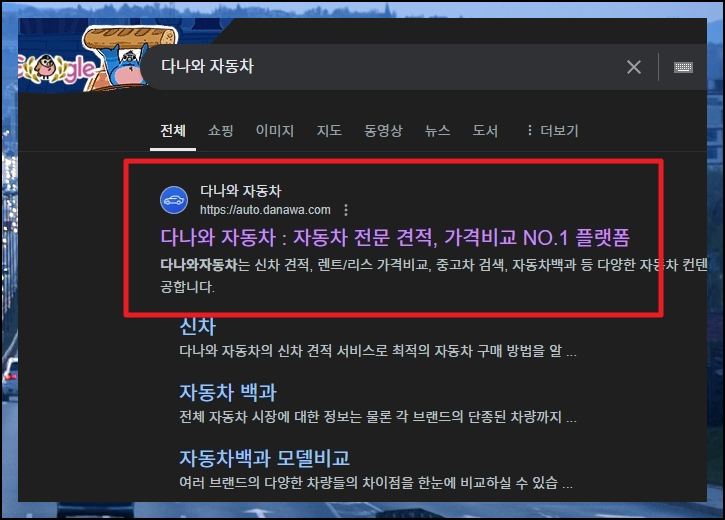Click the description 여러 브랜드의 다양한 차량들의 차이점을

click(376, 483)
